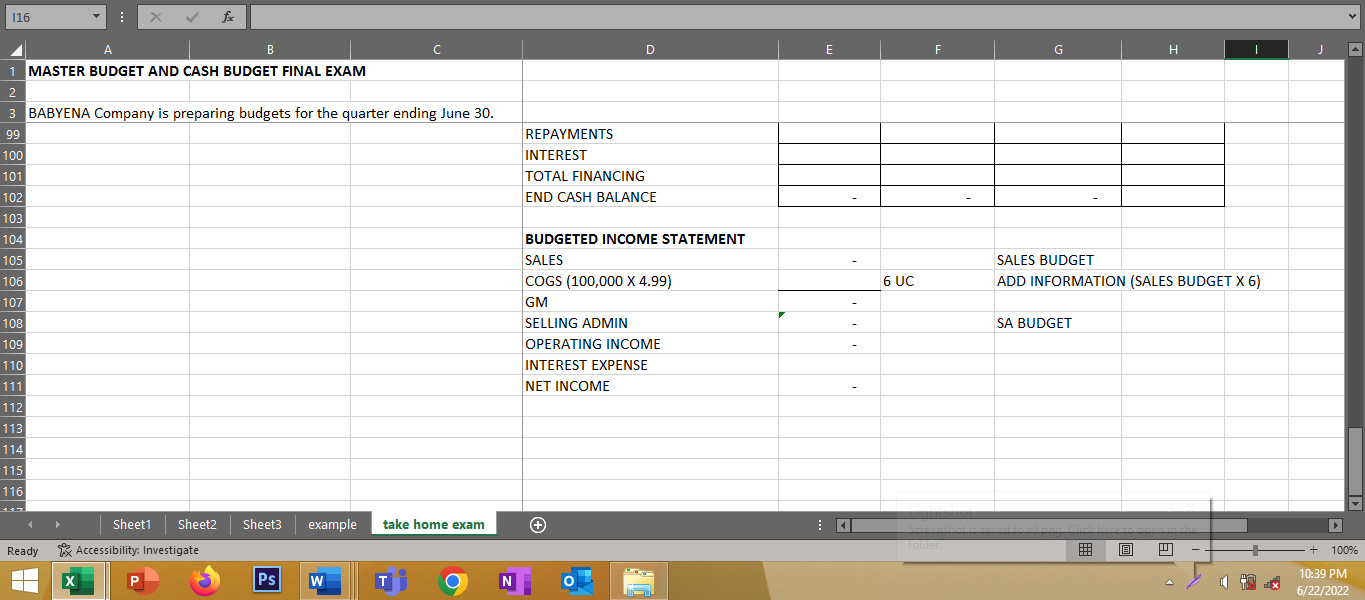This screenshot has width=1365, height=600.
Task: Open Microsoft Teams from the taskbar
Action: point(390,581)
